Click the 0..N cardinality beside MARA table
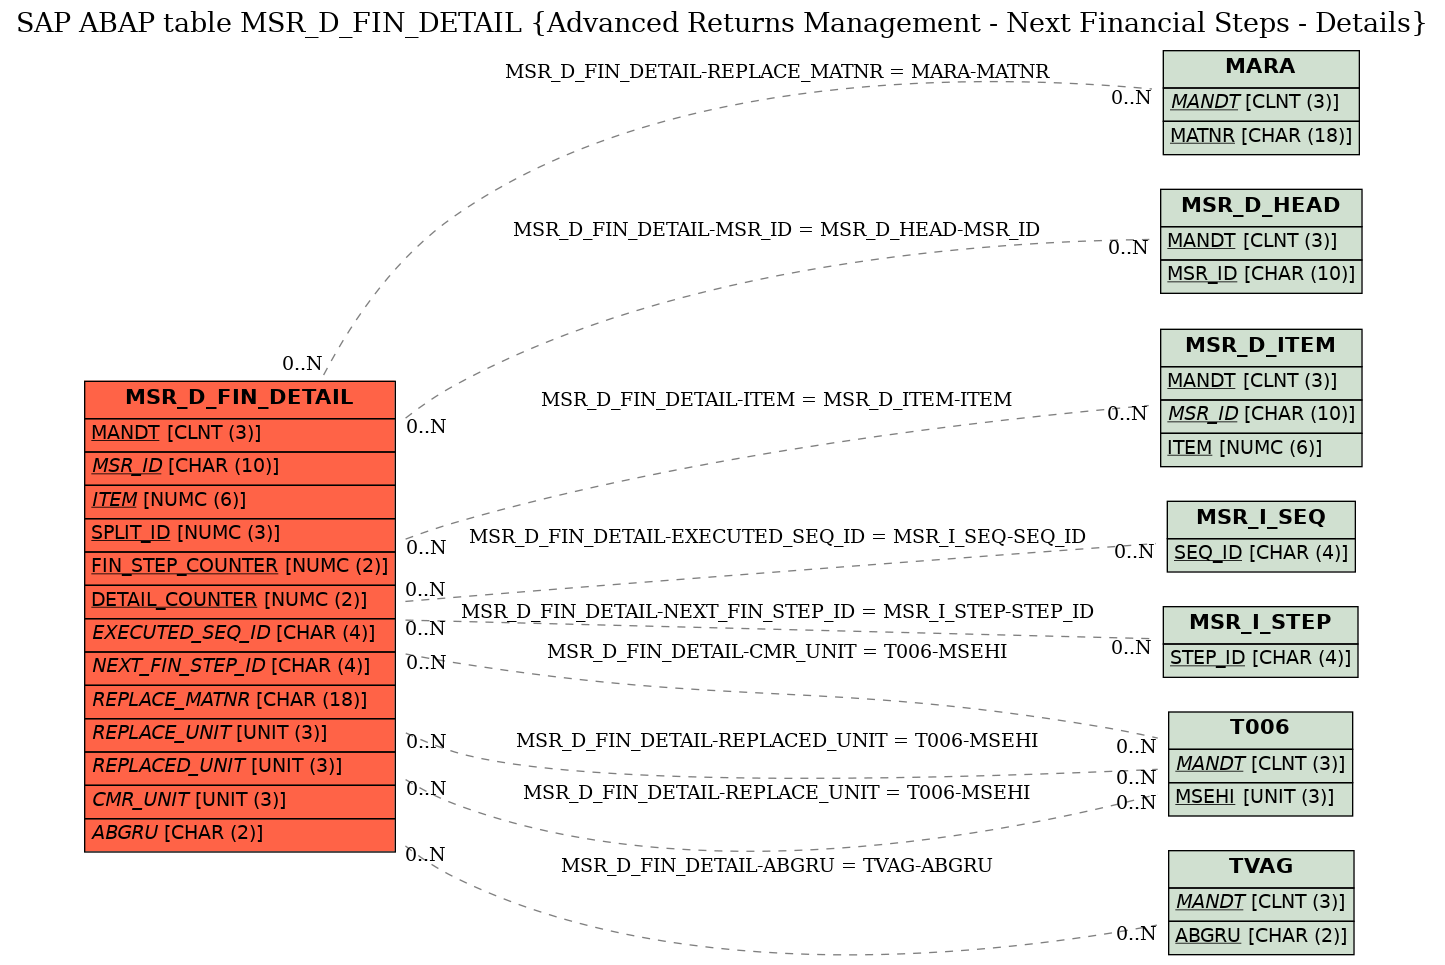1445x965 pixels. [x=1132, y=98]
